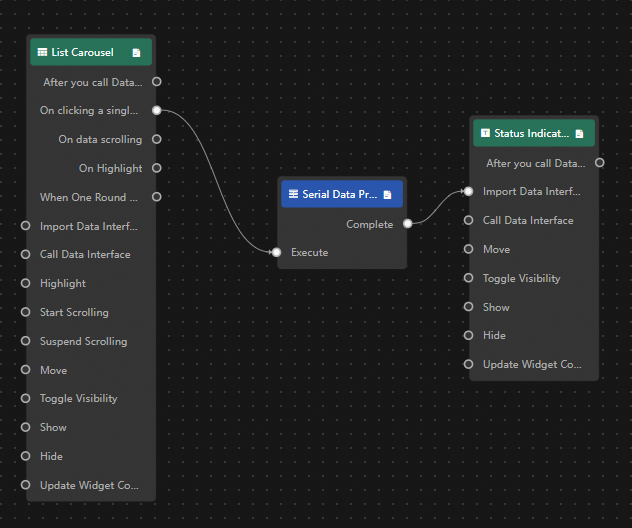Image resolution: width=632 pixels, height=528 pixels.
Task: Click the 'On Highlight' output port circle
Action: tap(156, 168)
